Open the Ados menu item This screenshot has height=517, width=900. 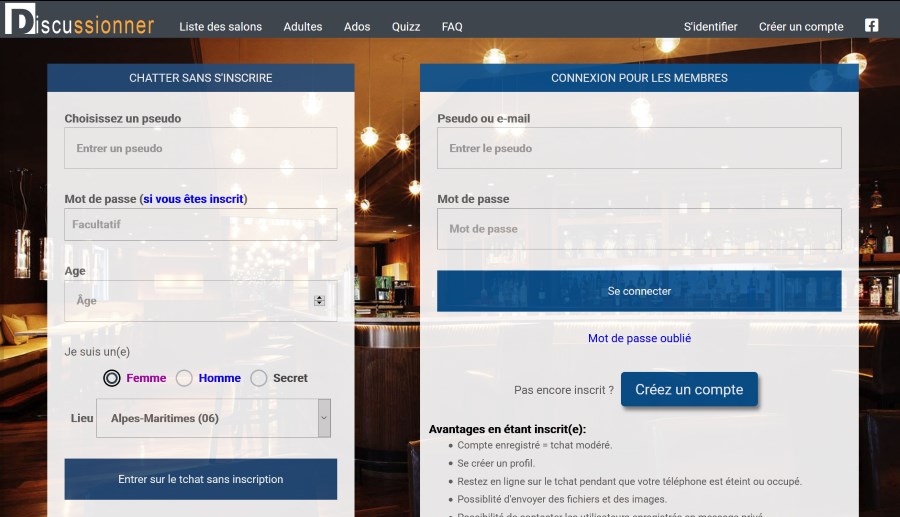click(x=357, y=26)
